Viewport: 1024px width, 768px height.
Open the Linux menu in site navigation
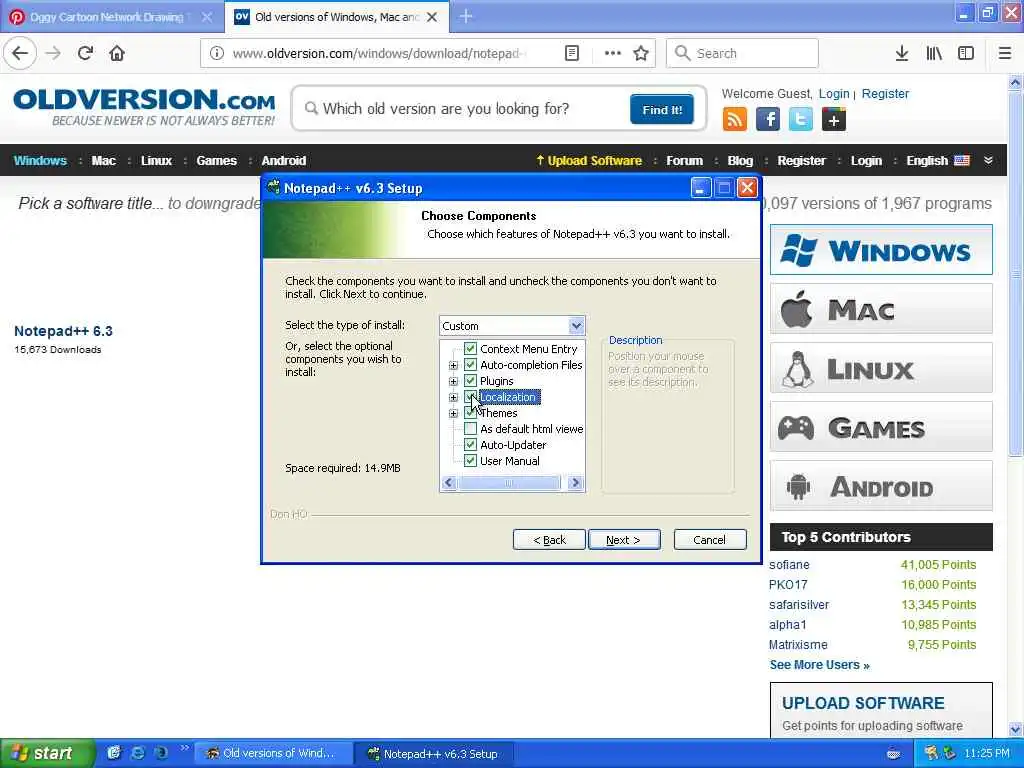pos(156,160)
